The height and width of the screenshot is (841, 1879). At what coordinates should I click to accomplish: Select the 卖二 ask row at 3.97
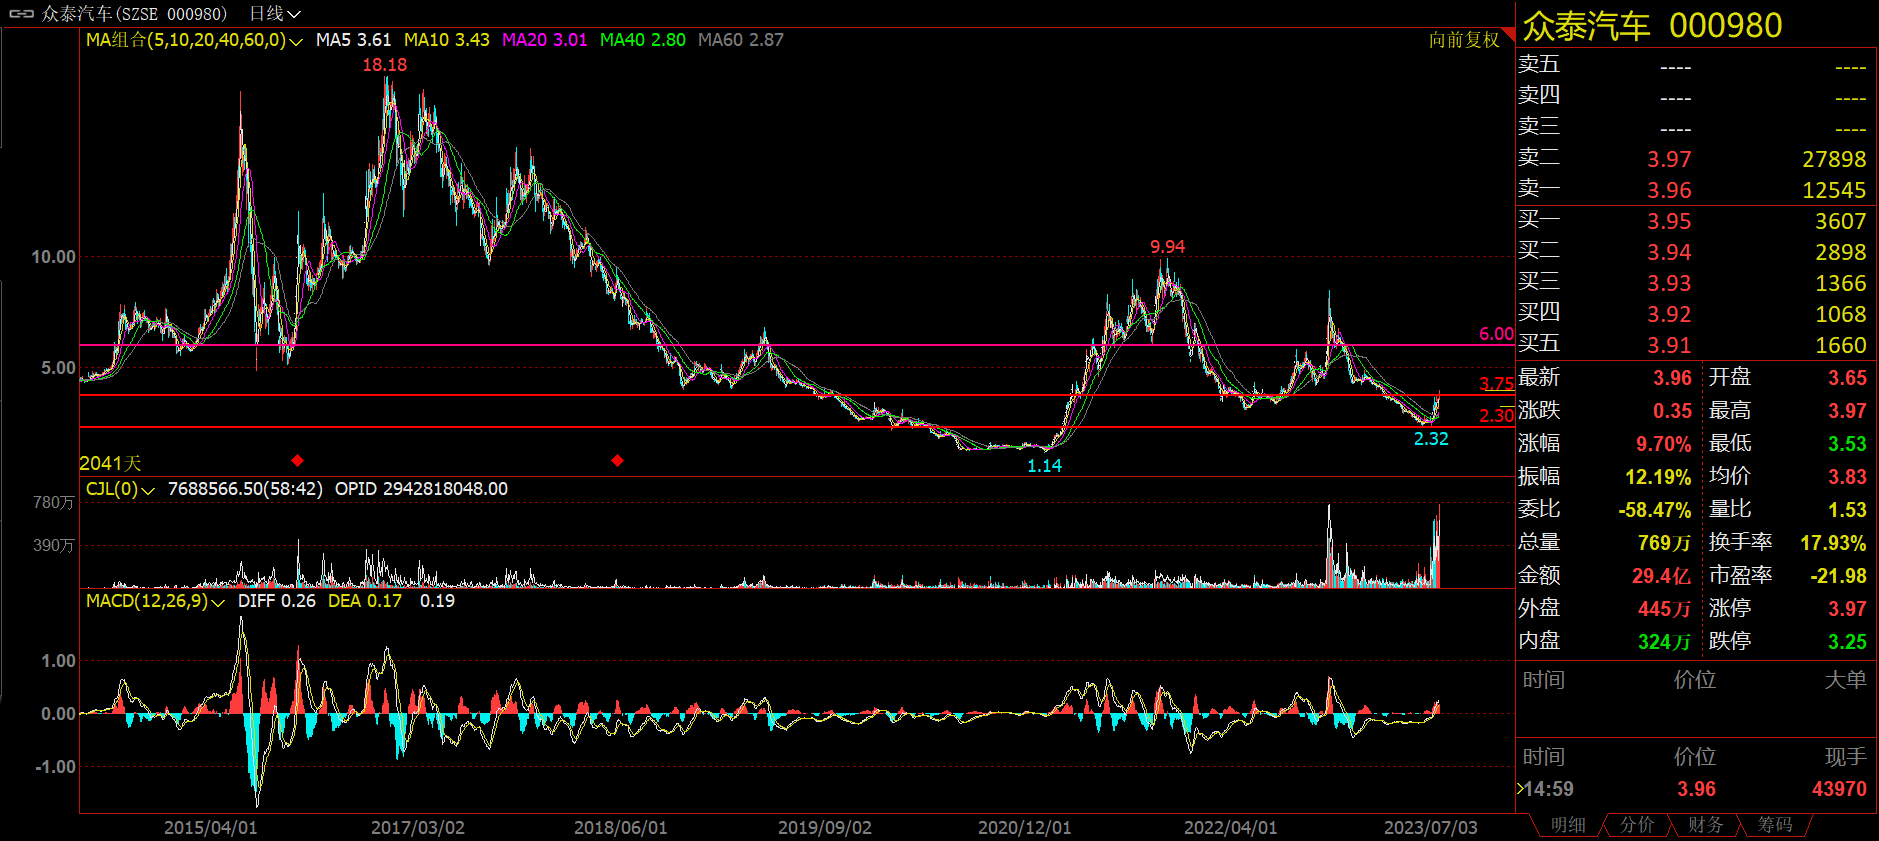[x=1692, y=159]
